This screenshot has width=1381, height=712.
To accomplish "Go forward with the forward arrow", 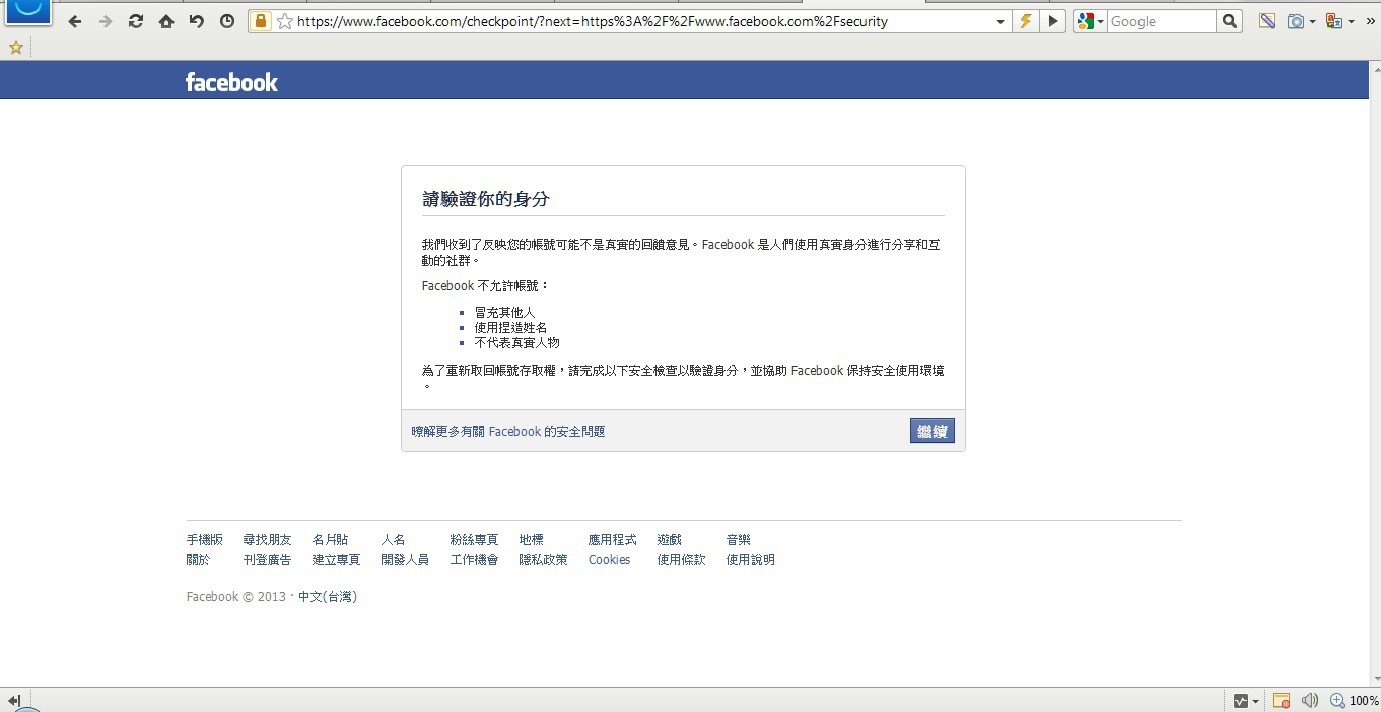I will tap(105, 21).
